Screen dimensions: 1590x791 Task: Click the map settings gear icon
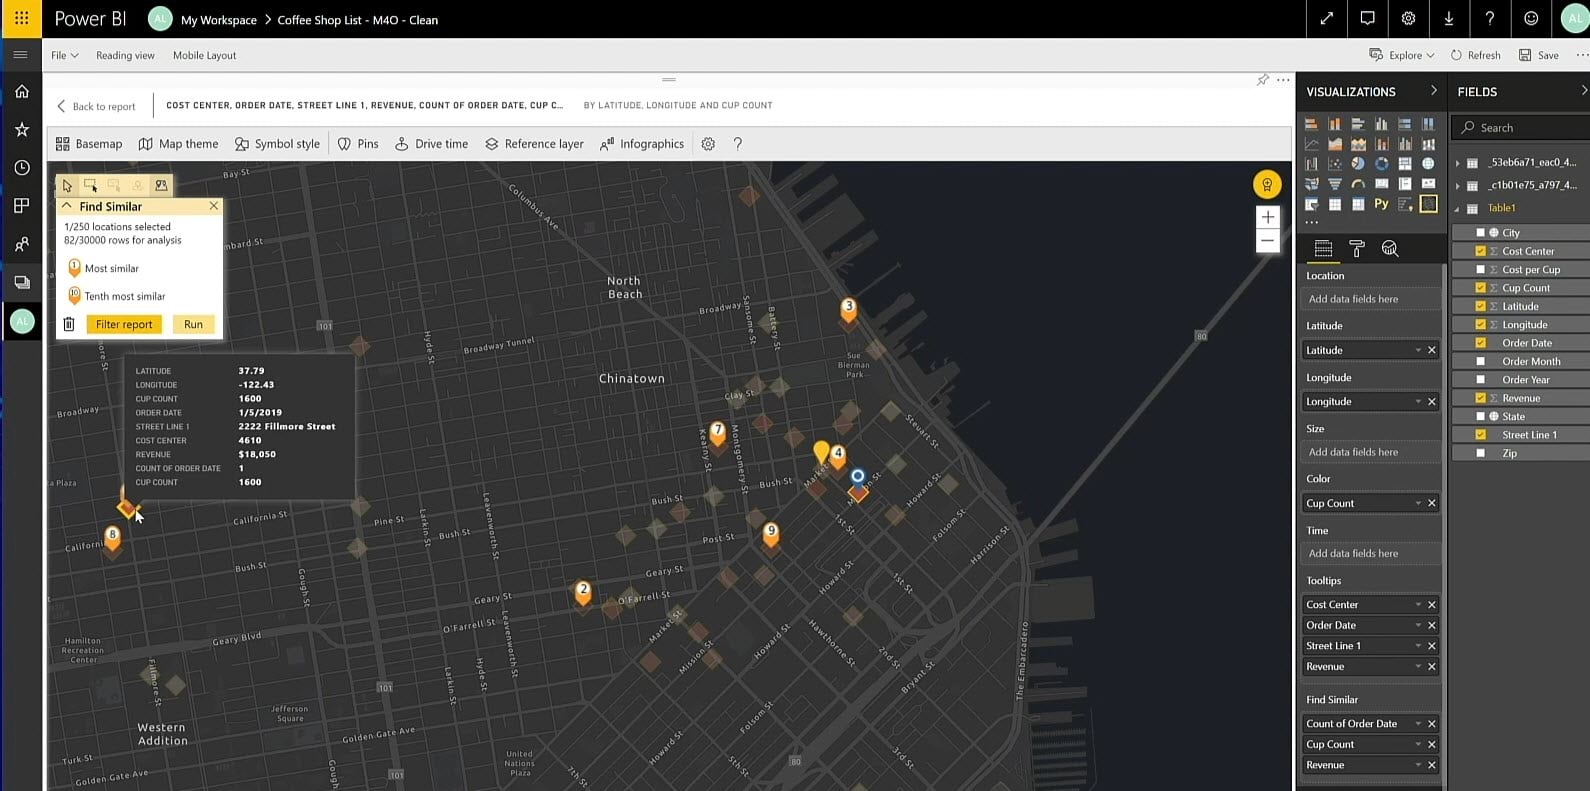[708, 144]
